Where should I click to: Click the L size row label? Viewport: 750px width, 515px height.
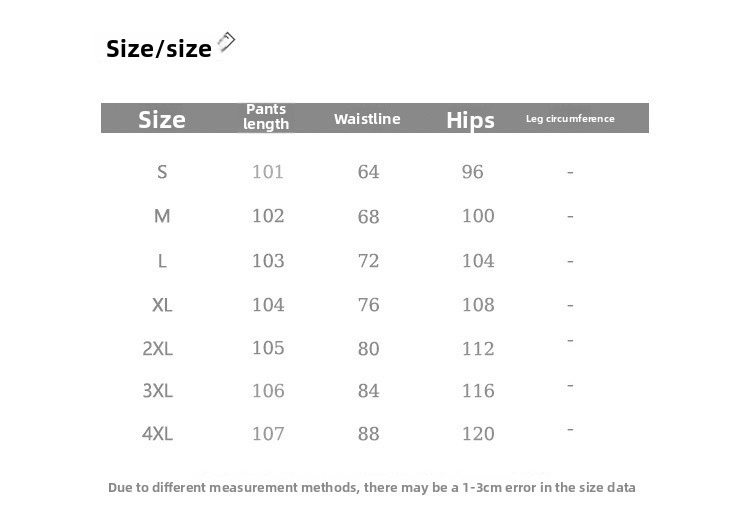[x=162, y=261]
